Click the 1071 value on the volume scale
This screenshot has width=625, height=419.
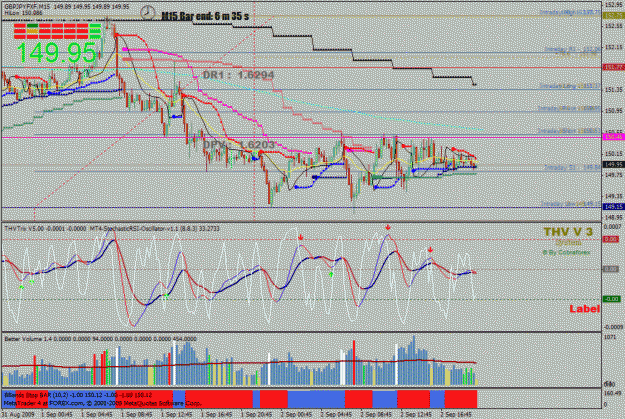click(x=610, y=337)
